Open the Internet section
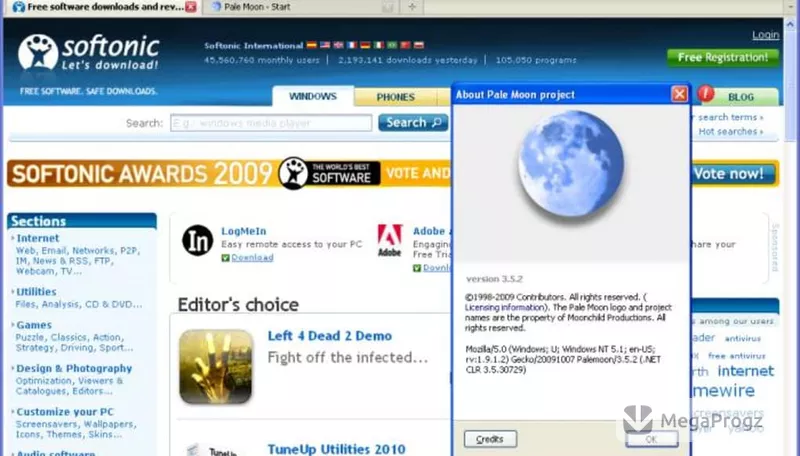 [38, 238]
